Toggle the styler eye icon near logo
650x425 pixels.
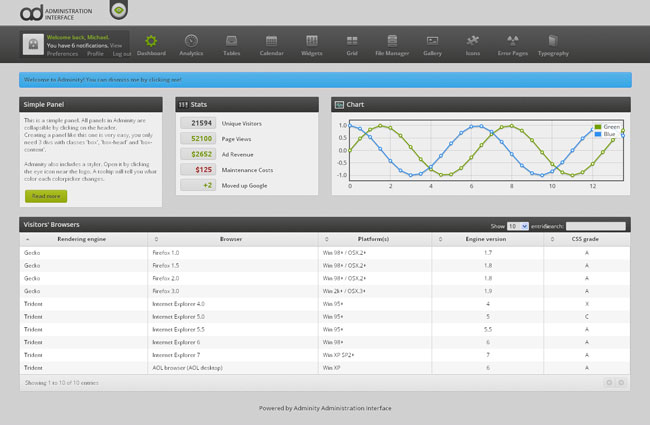click(x=119, y=10)
